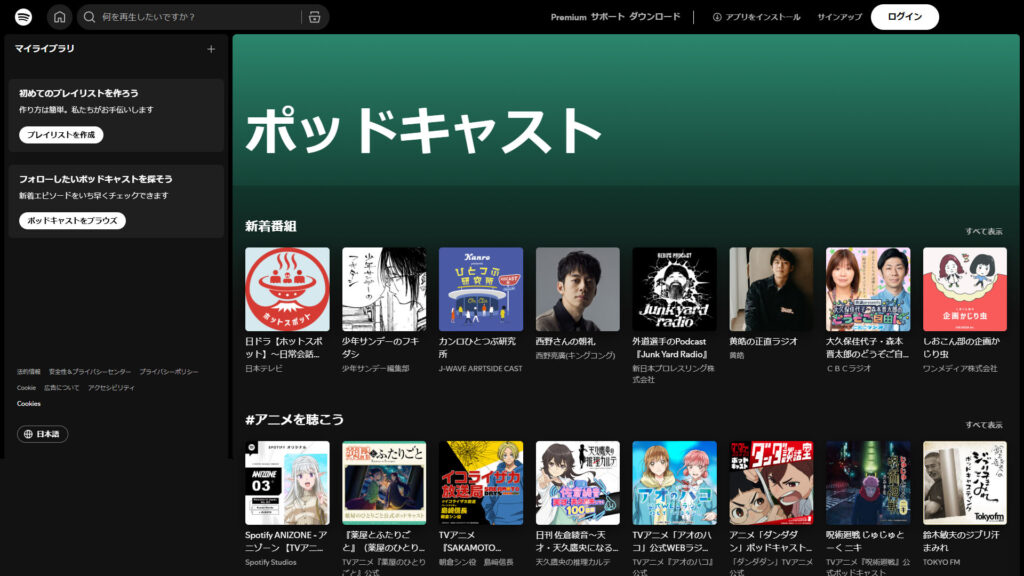Open アオのハコ WEBラジオ cover
Screen dimensions: 1024x576
click(x=675, y=483)
